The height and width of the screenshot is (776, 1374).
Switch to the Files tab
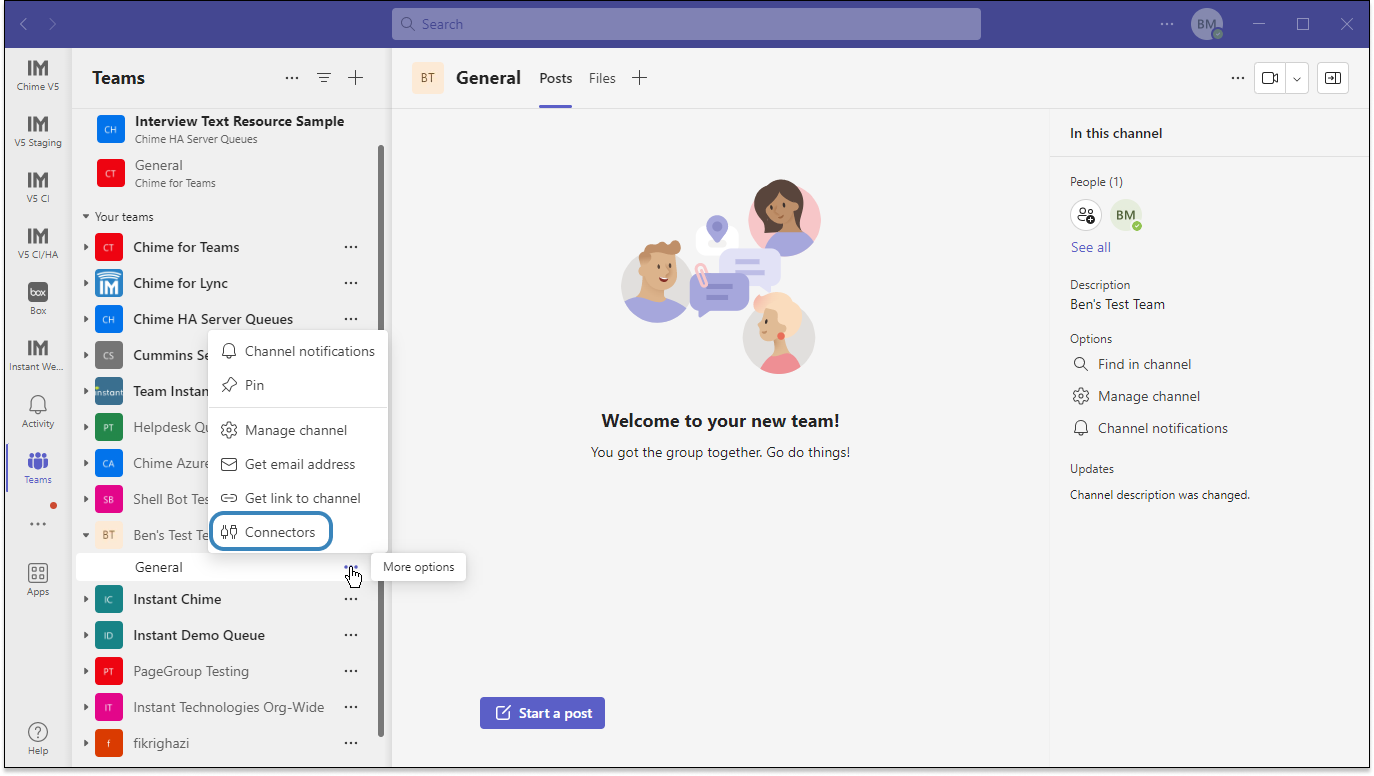[x=602, y=78]
